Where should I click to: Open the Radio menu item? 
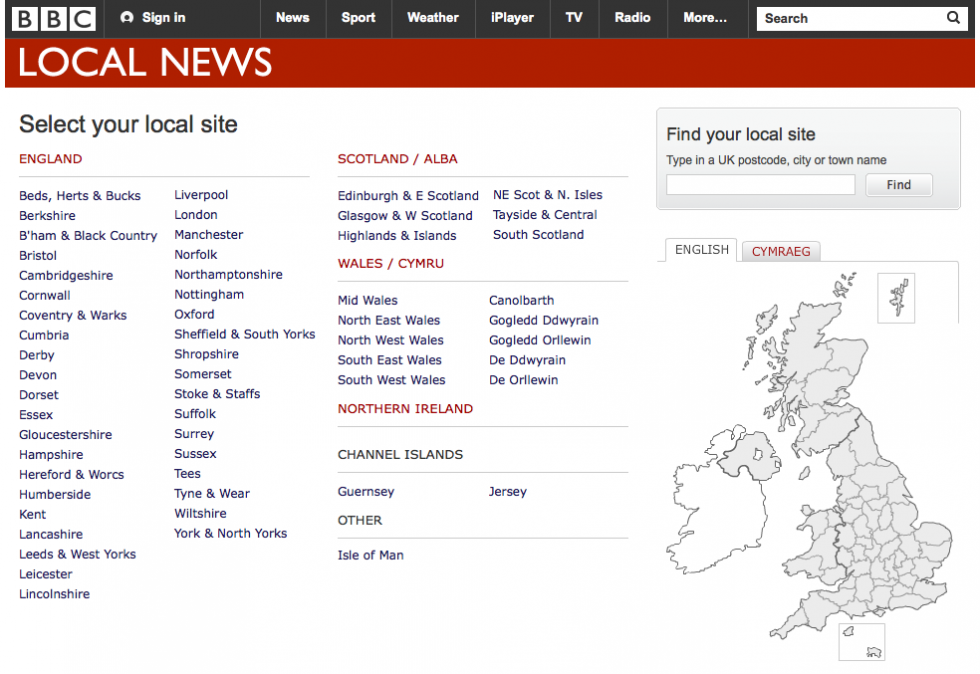tap(632, 18)
